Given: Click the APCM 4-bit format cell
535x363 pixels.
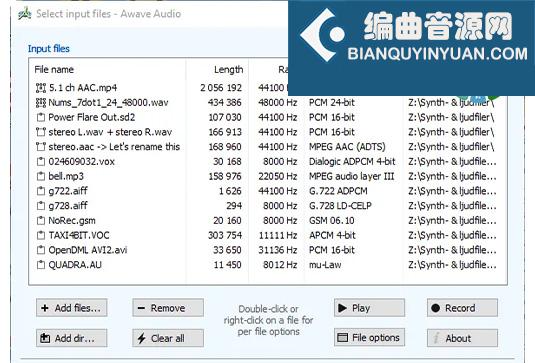Looking at the screenshot, I should coord(332,235).
